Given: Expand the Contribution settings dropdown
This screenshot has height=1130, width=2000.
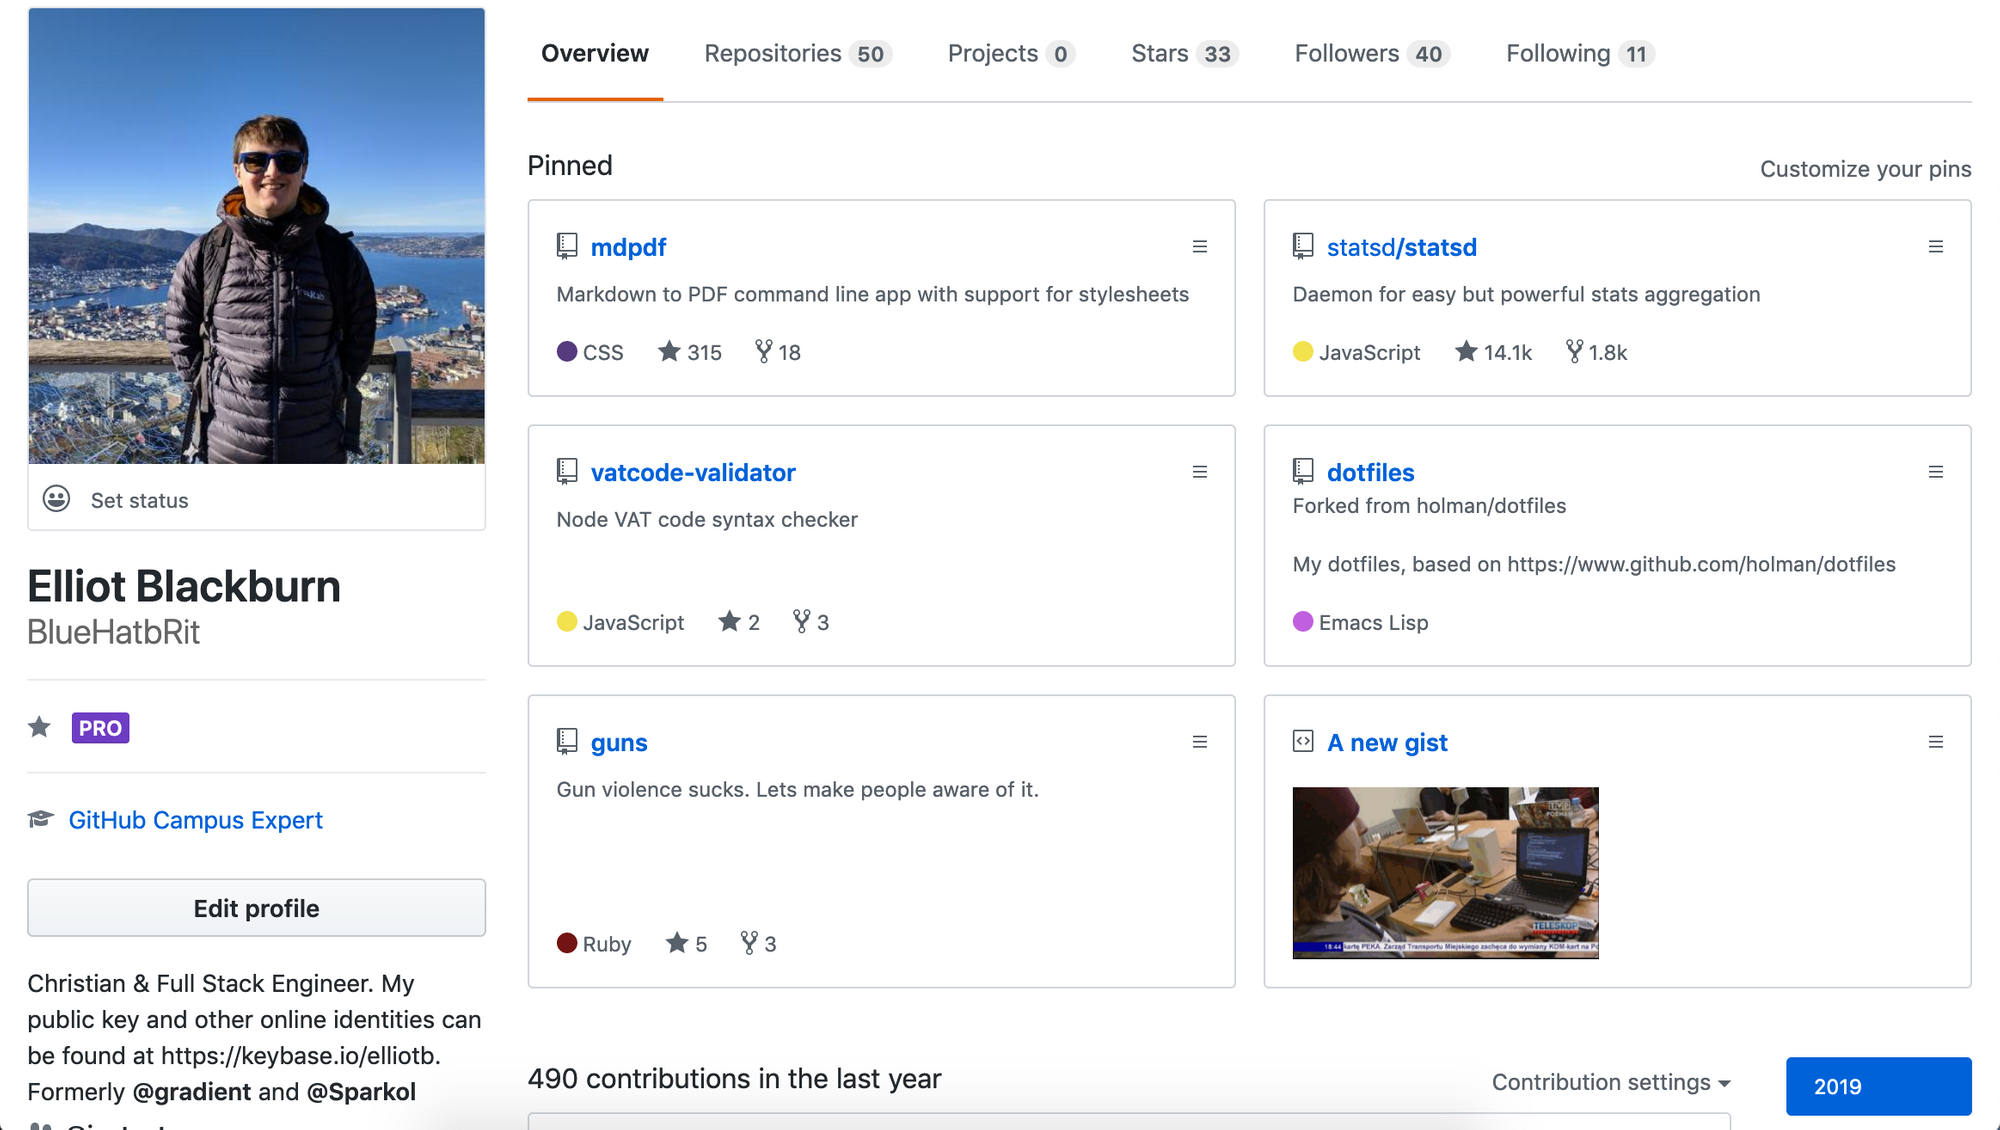Looking at the screenshot, I should pyautogui.click(x=1611, y=1082).
